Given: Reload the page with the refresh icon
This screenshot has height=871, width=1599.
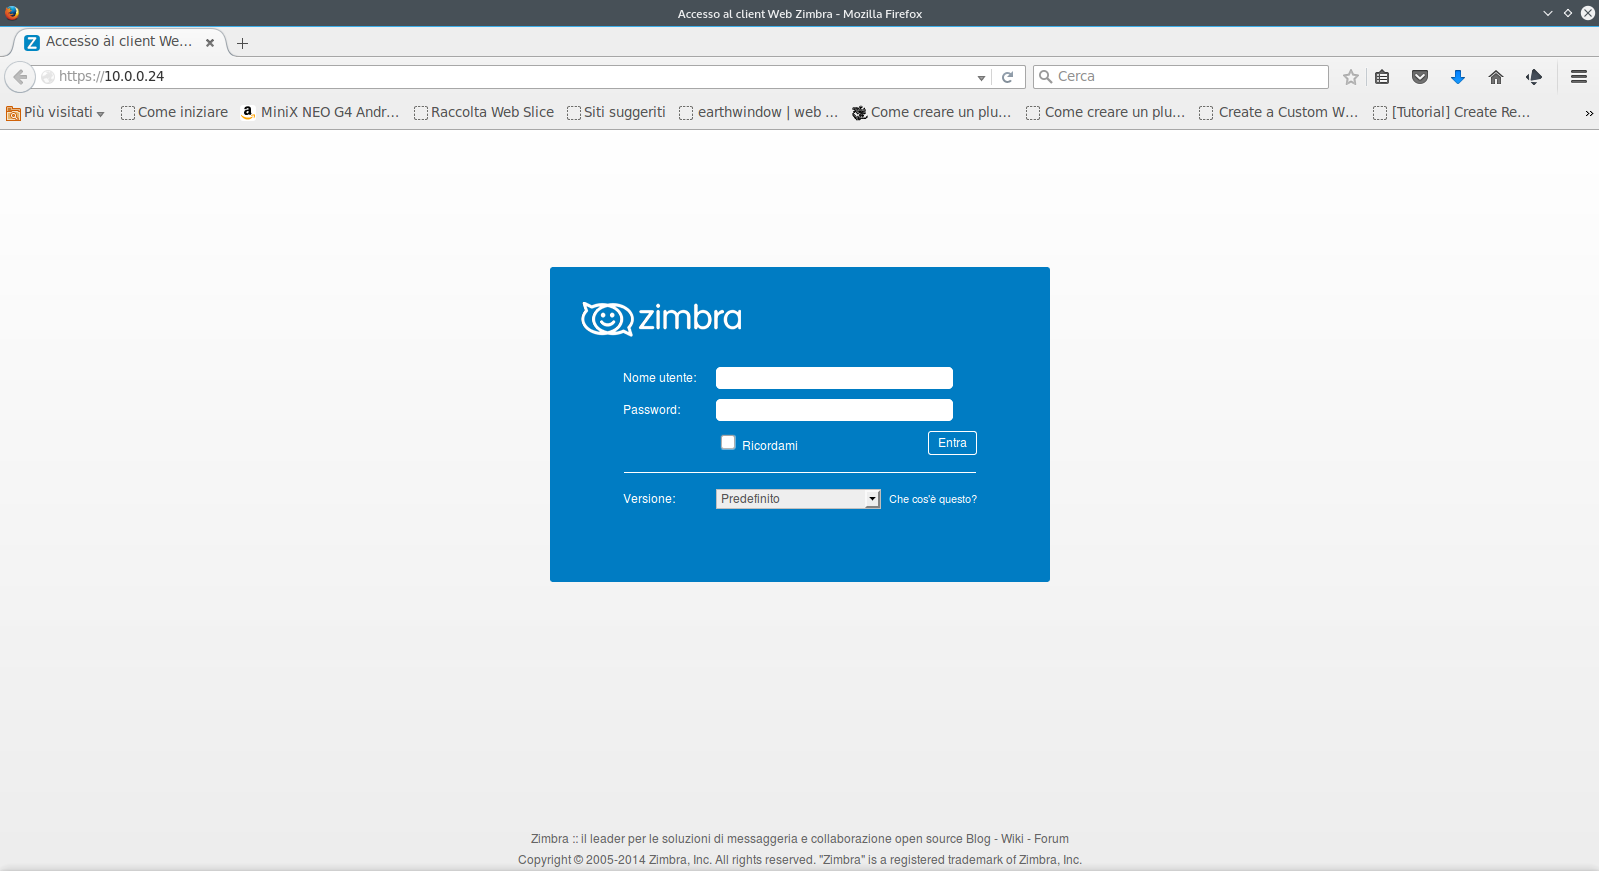Looking at the screenshot, I should pos(1008,77).
